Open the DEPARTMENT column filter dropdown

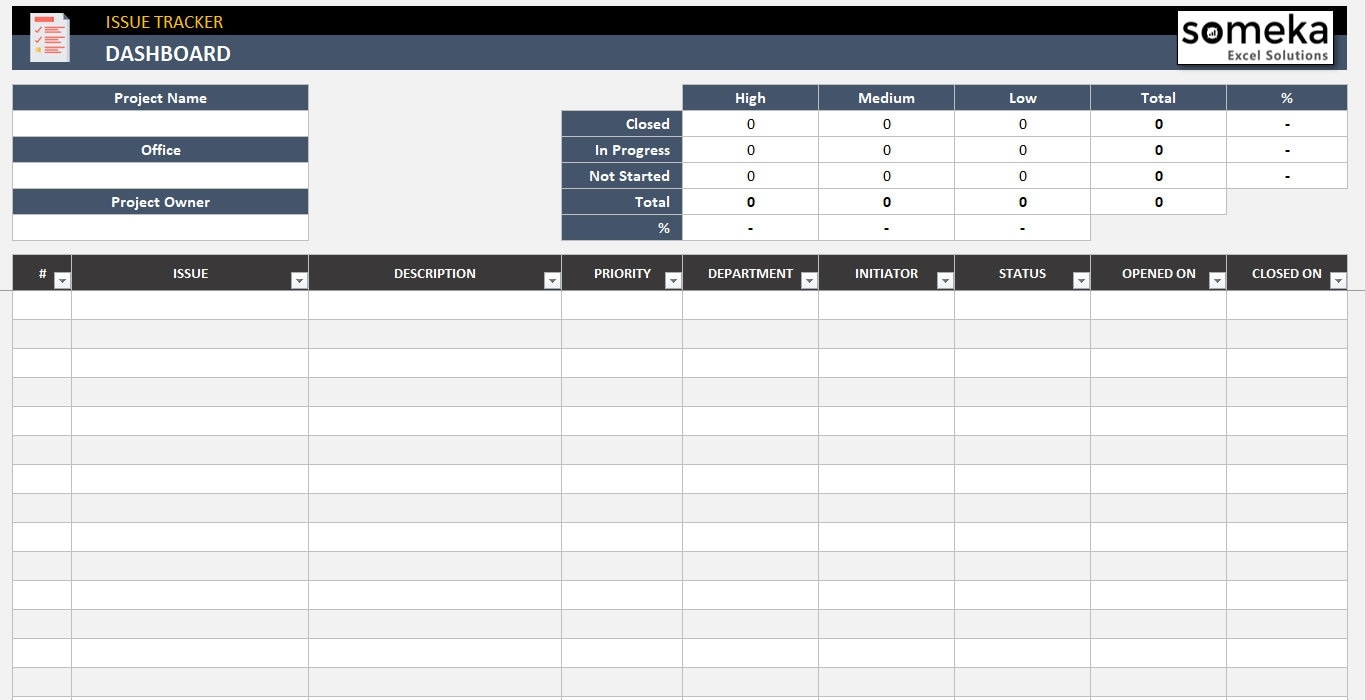coord(808,281)
